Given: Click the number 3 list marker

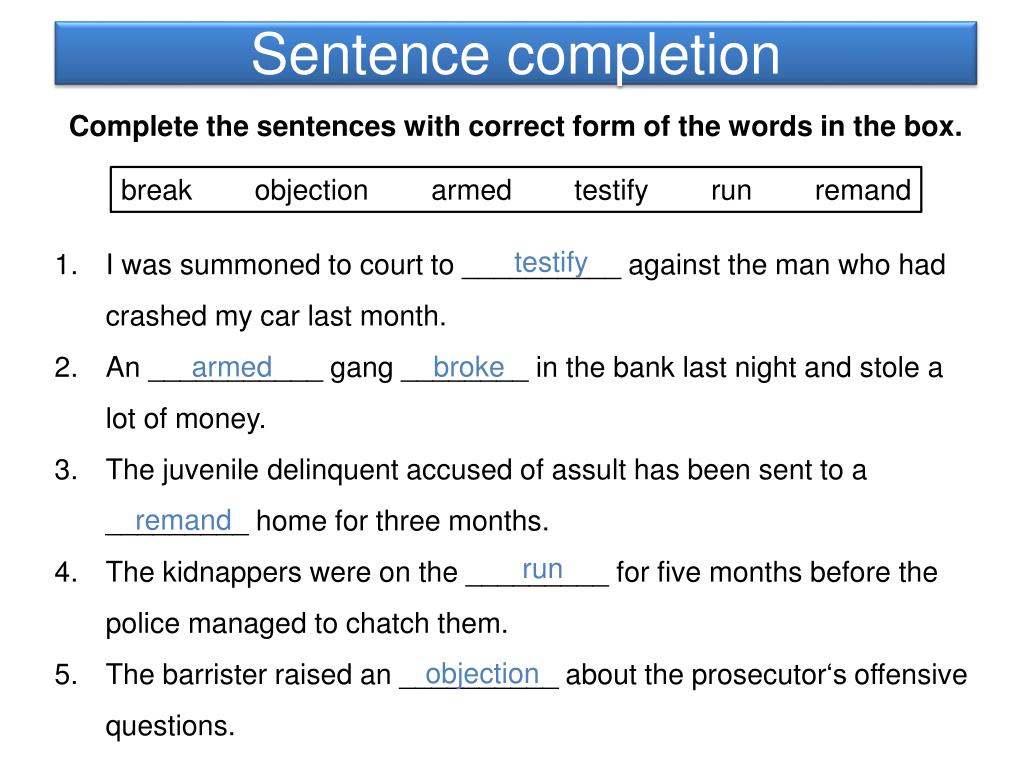Looking at the screenshot, I should pyautogui.click(x=66, y=470).
